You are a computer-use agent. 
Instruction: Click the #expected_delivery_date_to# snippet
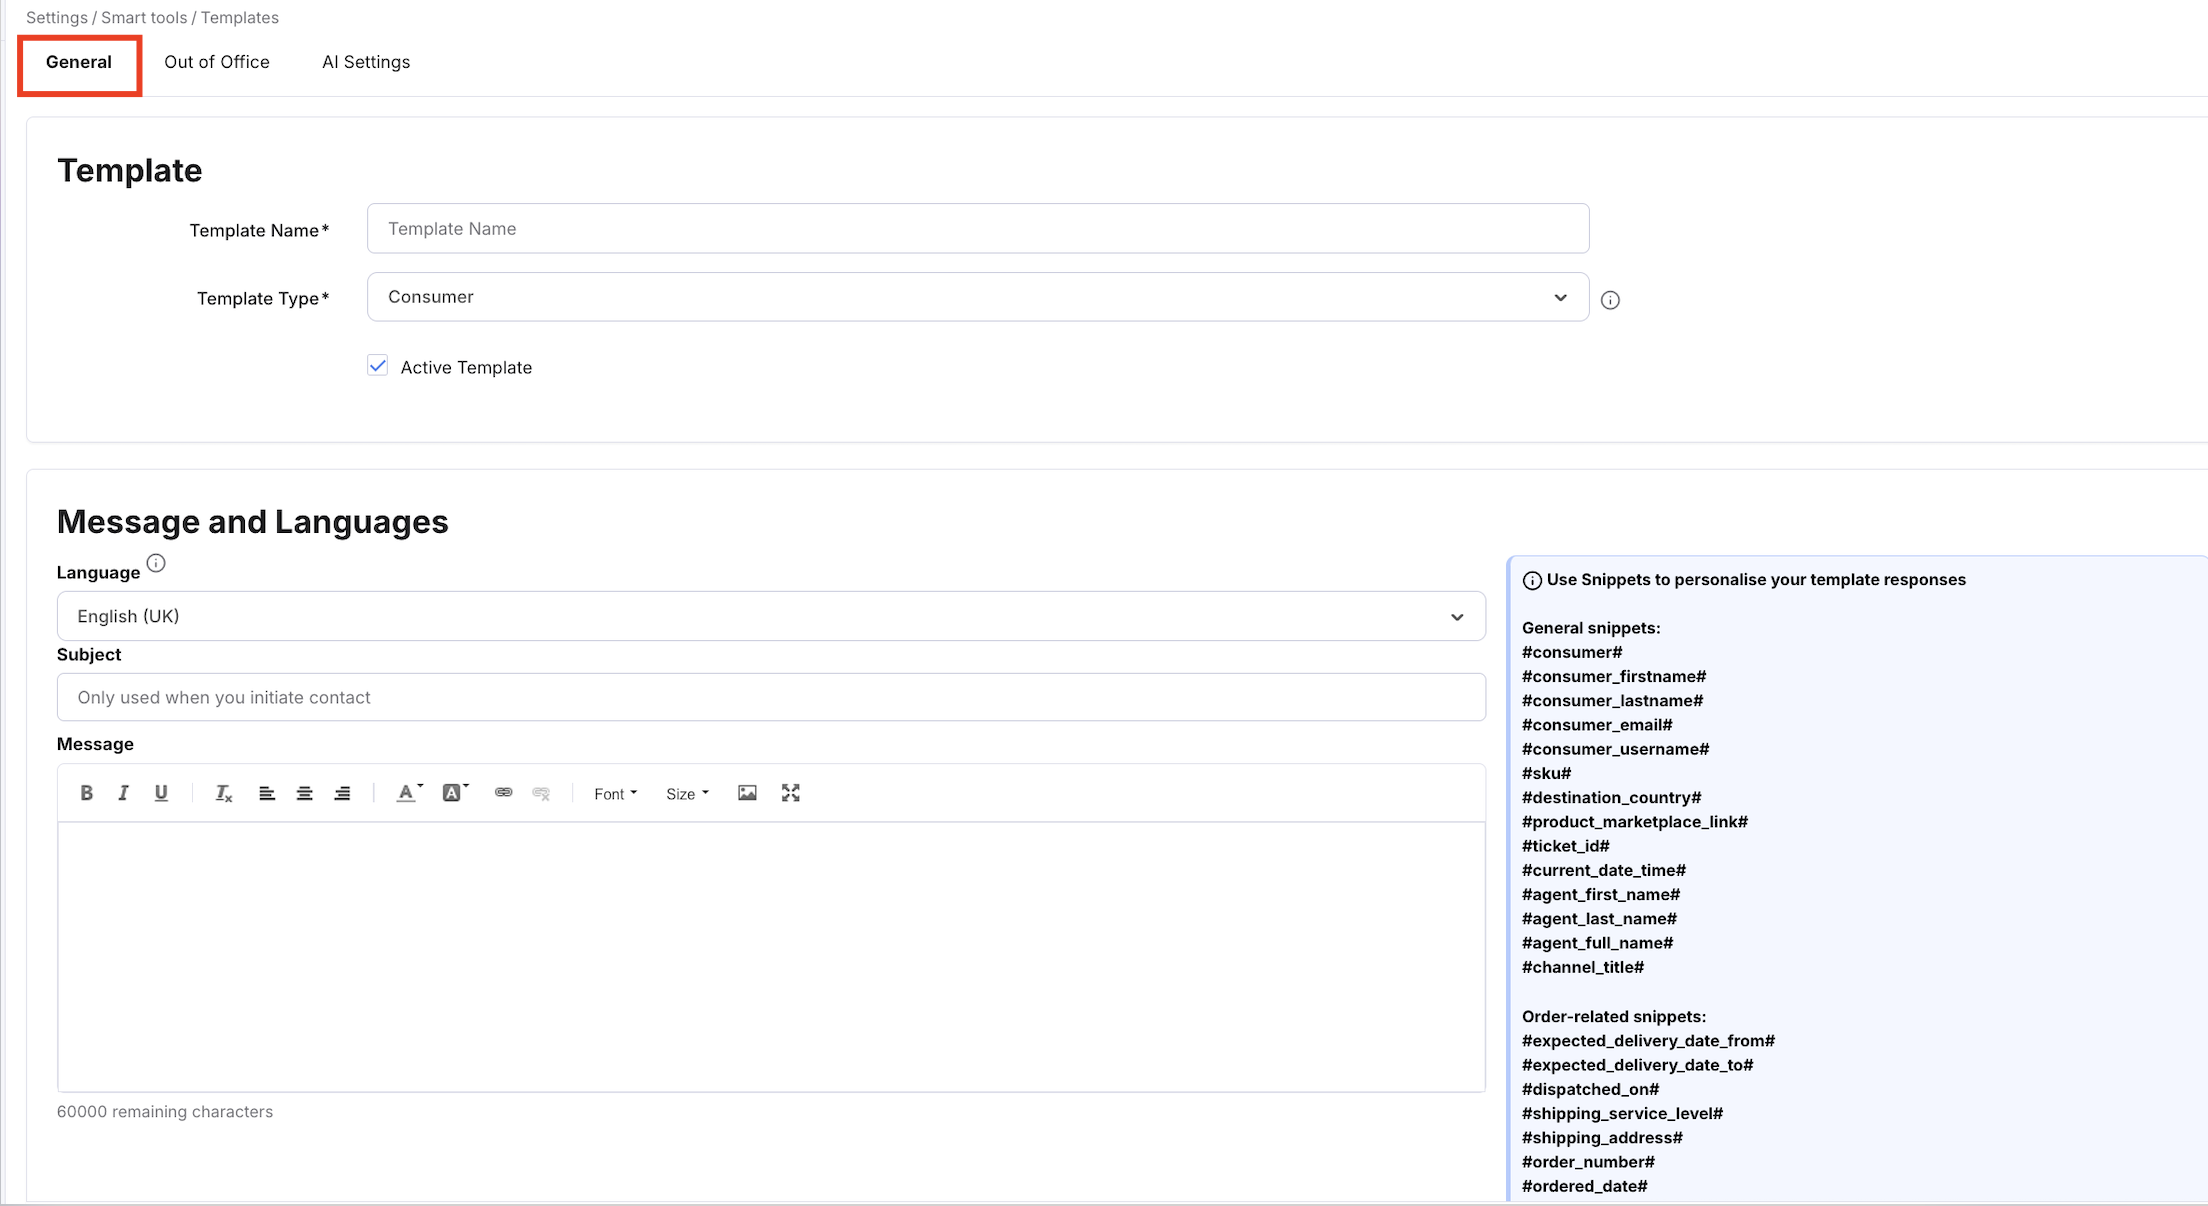[x=1638, y=1065]
